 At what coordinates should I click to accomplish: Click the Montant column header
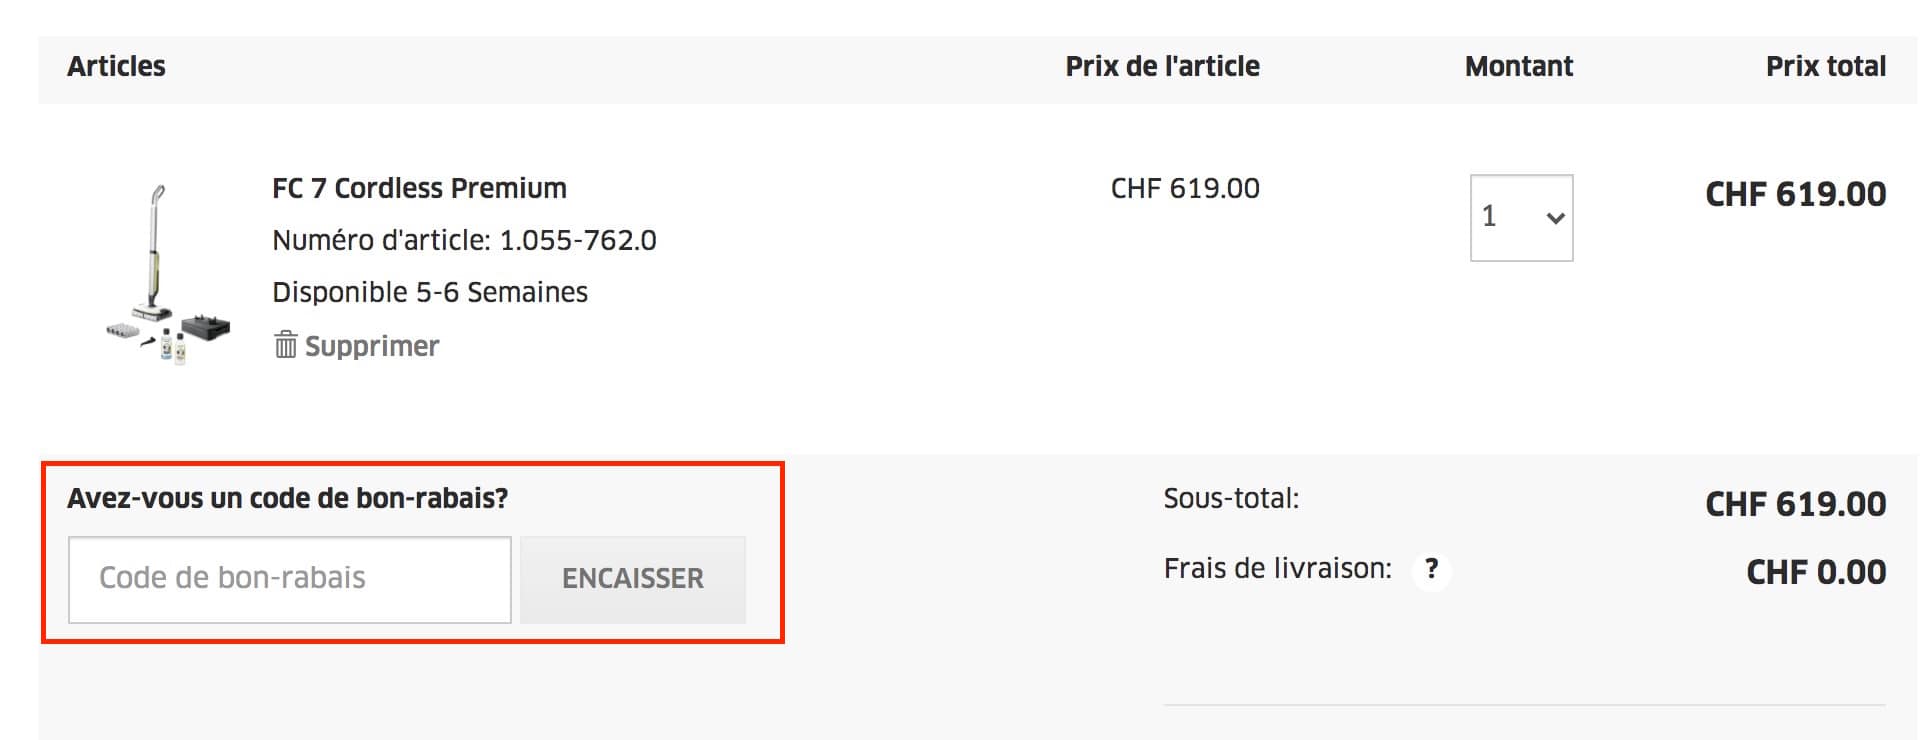tap(1519, 66)
